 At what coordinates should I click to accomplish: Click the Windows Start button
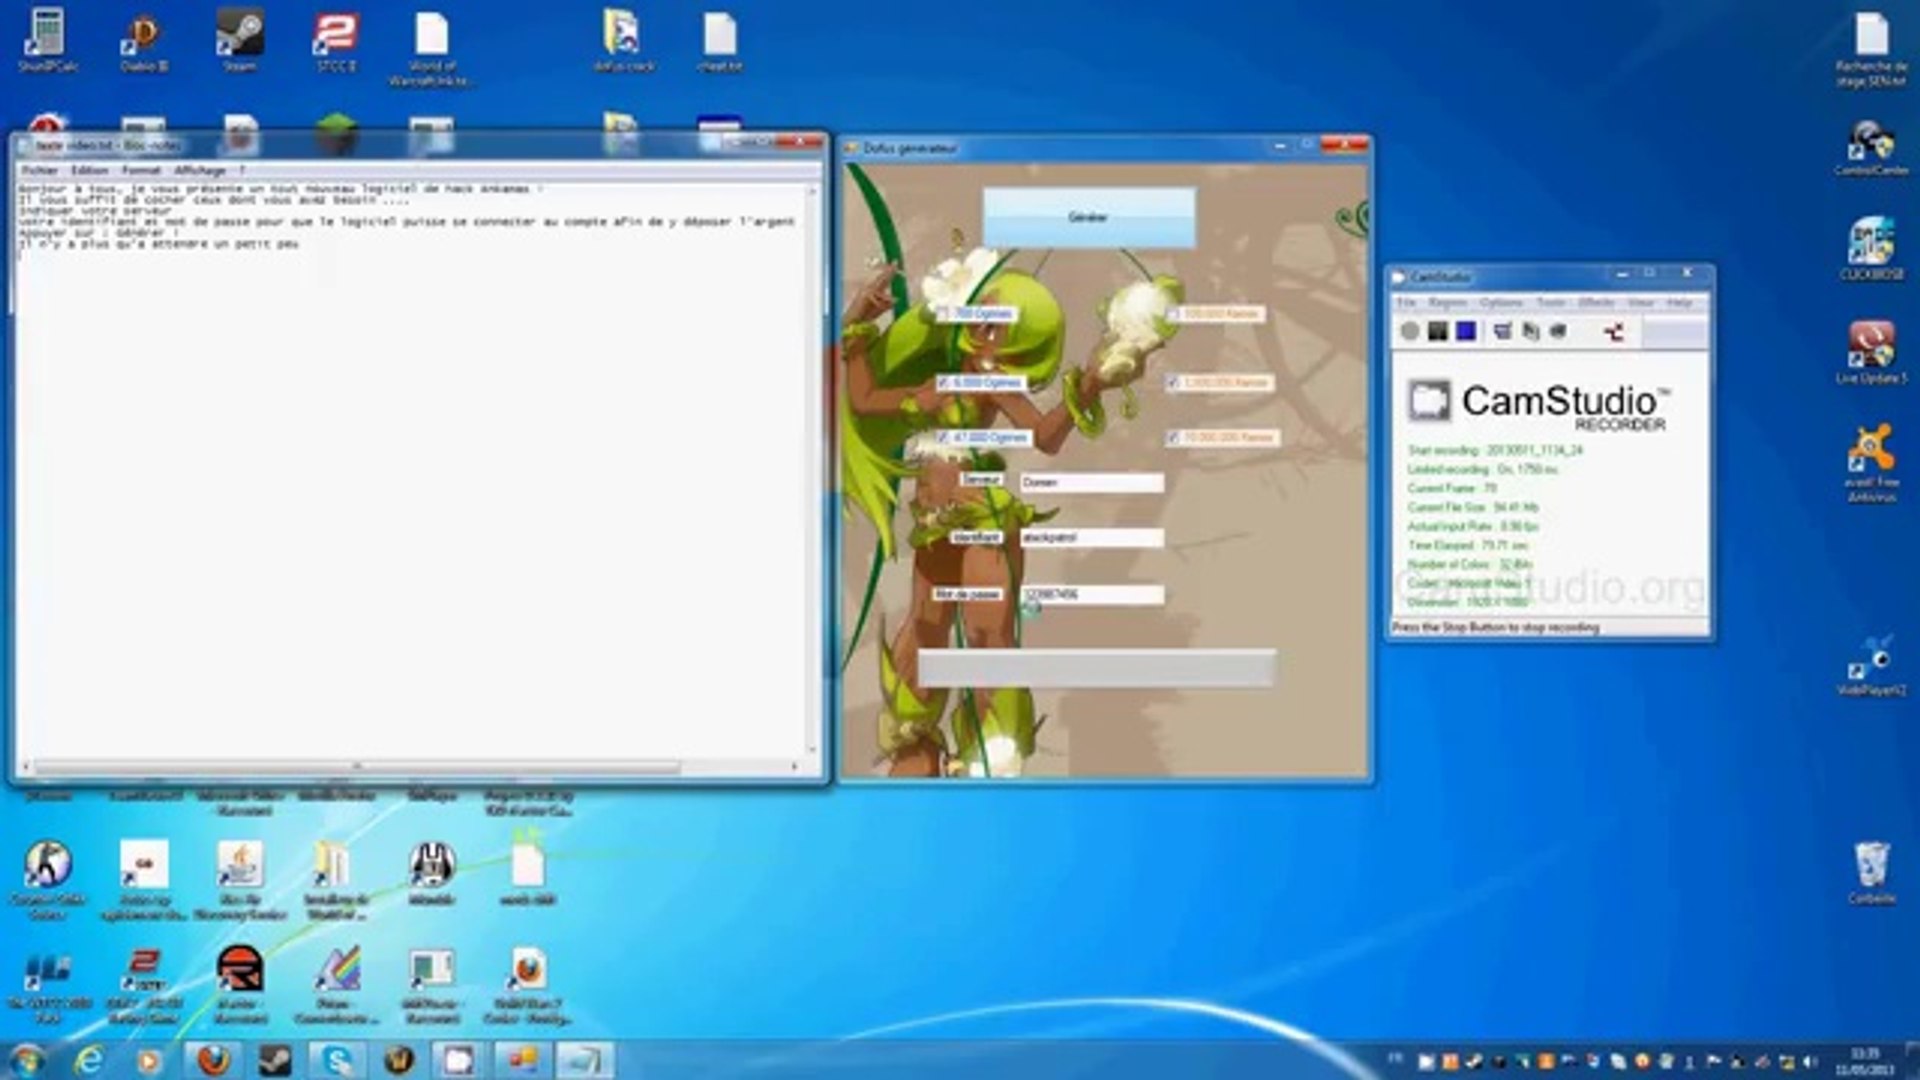[x=27, y=1060]
